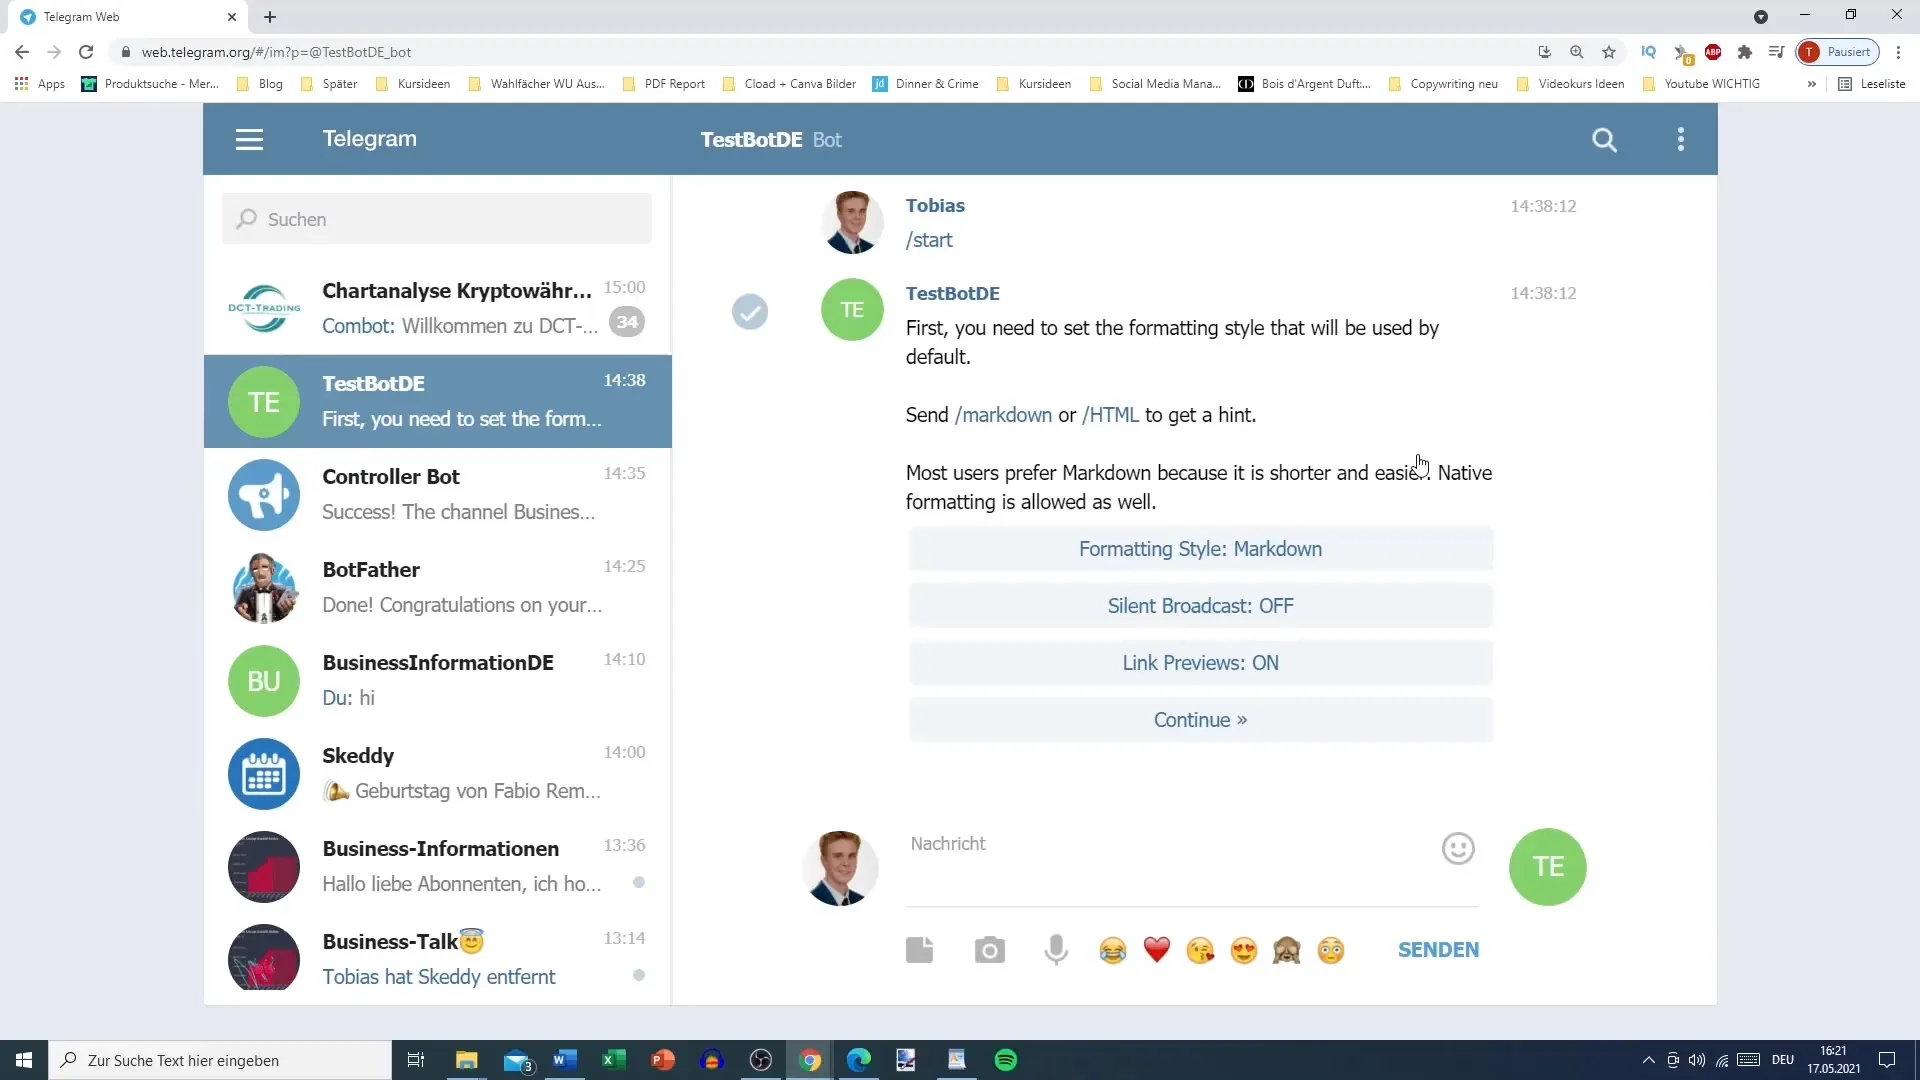The width and height of the screenshot is (1920, 1080).
Task: Toggle Link Previews: ON
Action: click(x=1200, y=663)
